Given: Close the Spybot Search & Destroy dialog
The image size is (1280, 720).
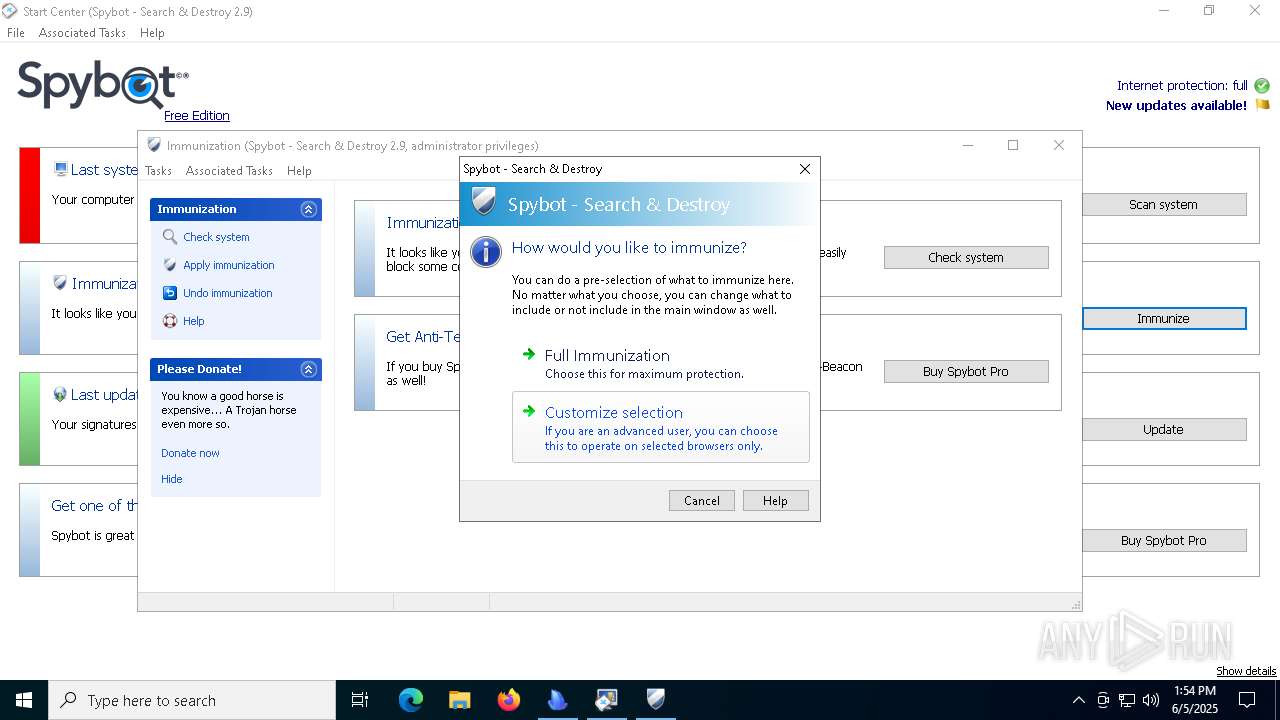Looking at the screenshot, I should [804, 169].
